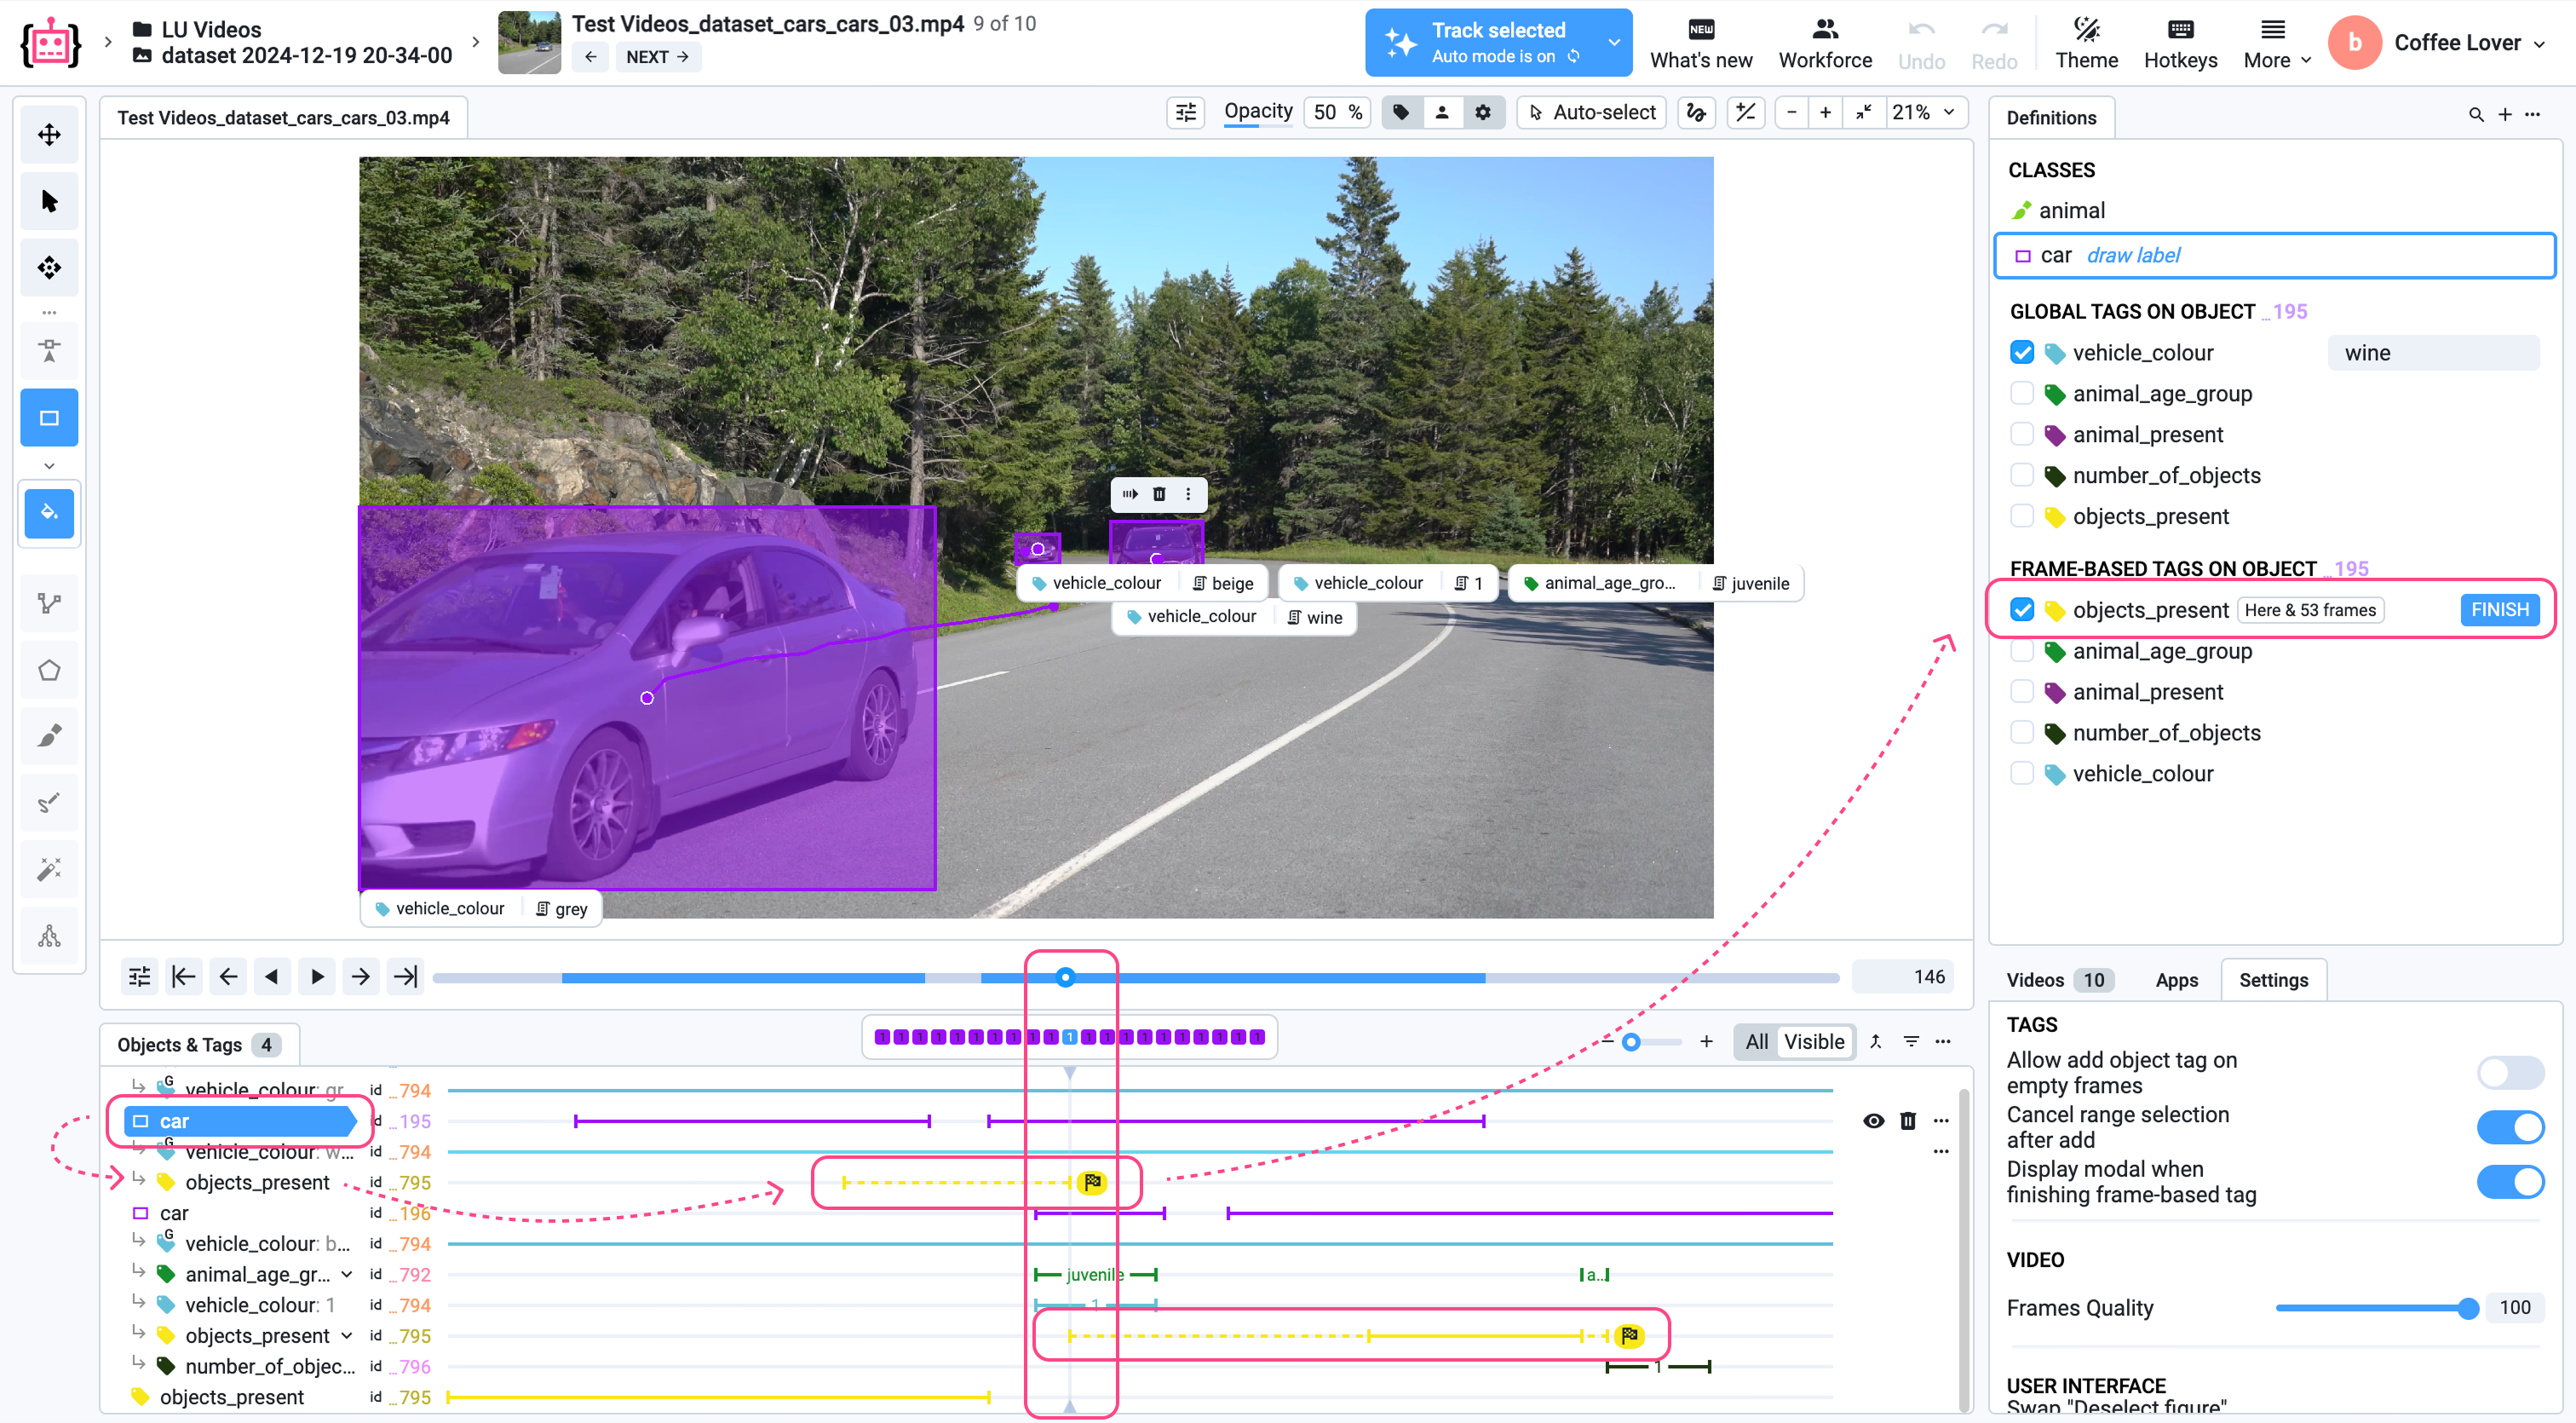
Task: Play the video
Action: point(317,976)
